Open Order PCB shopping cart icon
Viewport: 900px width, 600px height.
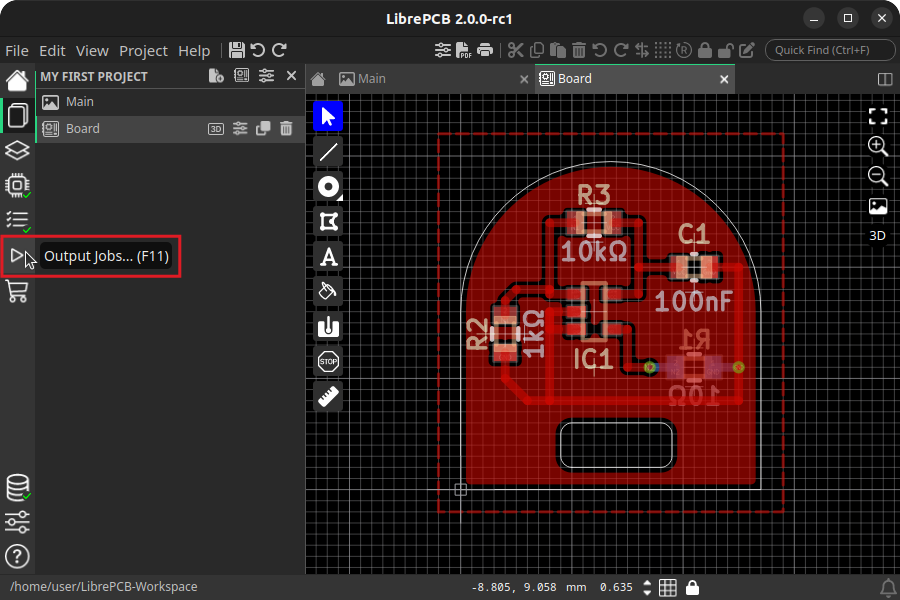click(x=18, y=291)
